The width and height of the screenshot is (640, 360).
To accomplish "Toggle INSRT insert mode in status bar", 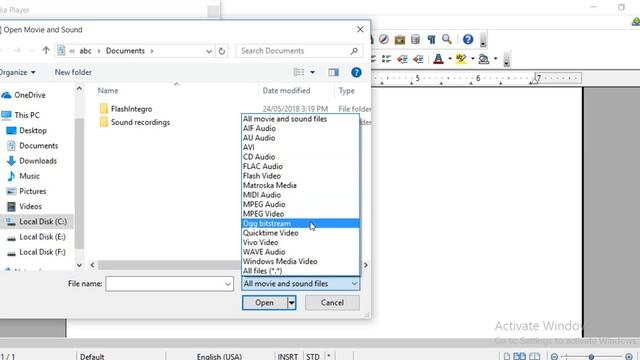I will coord(288,356).
